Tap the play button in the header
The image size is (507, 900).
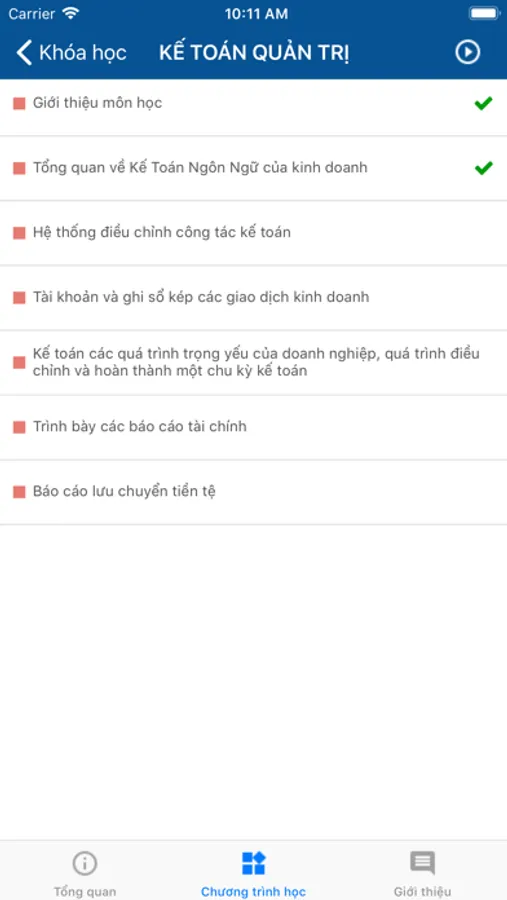[x=467, y=52]
